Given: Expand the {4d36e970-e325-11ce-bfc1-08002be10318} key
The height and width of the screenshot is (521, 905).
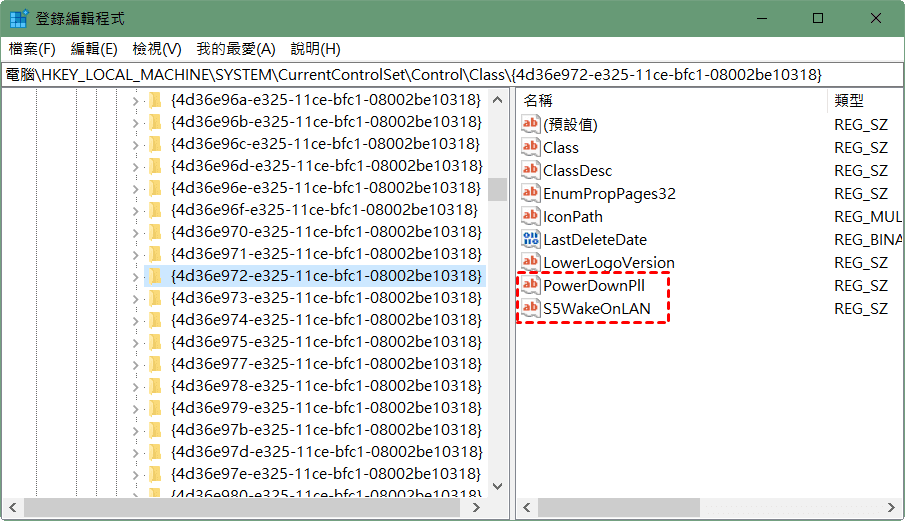Looking at the screenshot, I should (135, 233).
